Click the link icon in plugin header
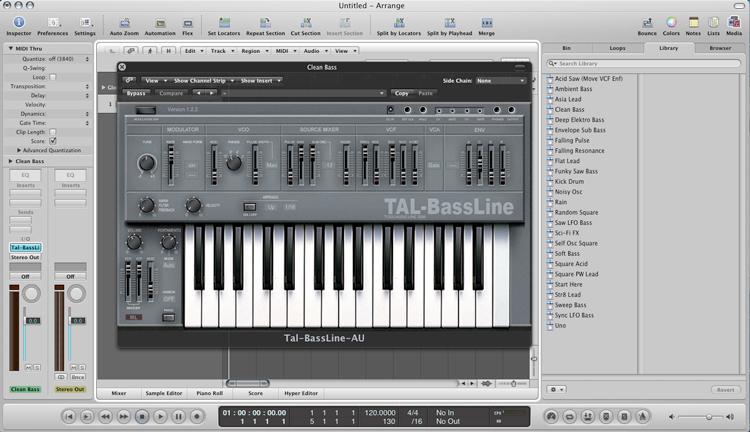 point(130,80)
